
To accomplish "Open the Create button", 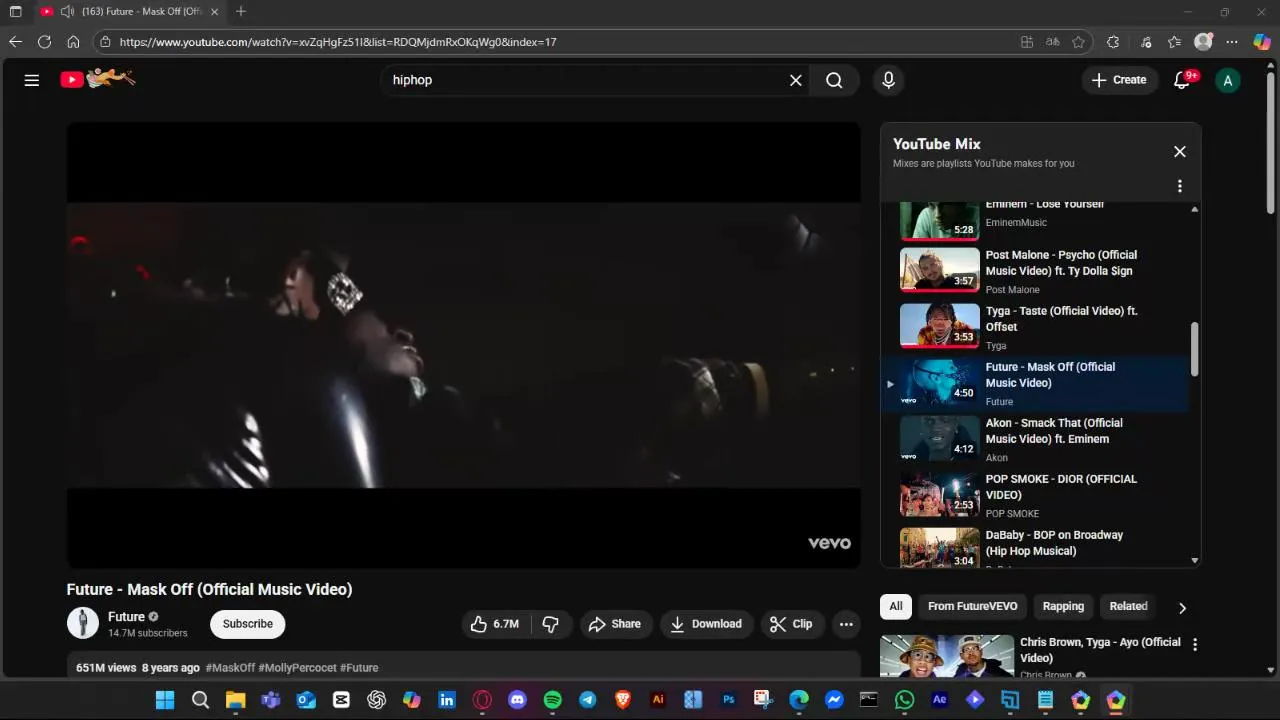I will tap(1120, 80).
